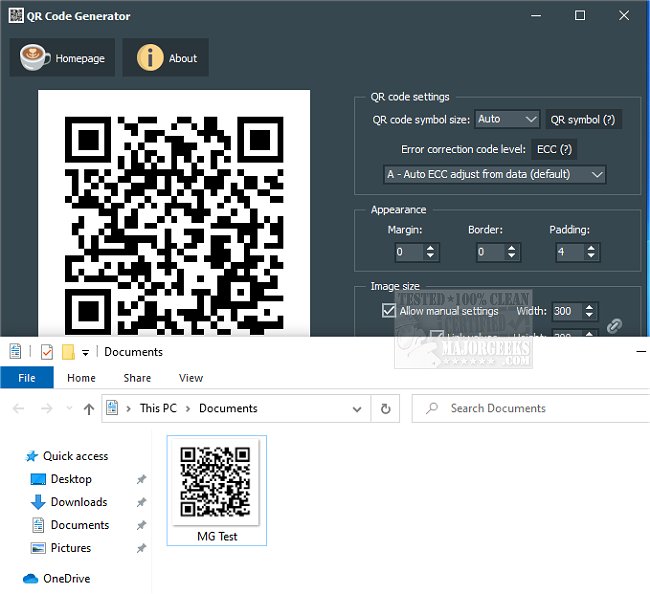
Task: Click the pin icon next to Documents
Action: tap(141, 525)
